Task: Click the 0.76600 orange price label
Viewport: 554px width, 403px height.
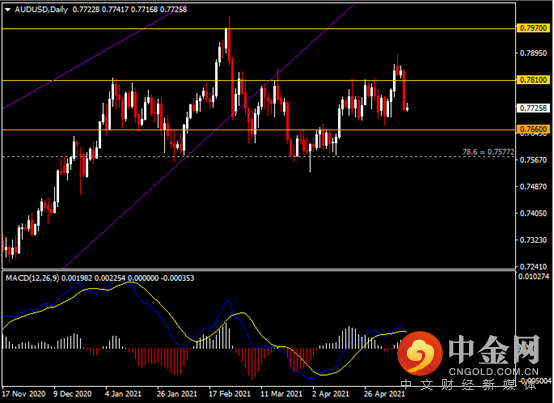Action: pyautogui.click(x=534, y=129)
